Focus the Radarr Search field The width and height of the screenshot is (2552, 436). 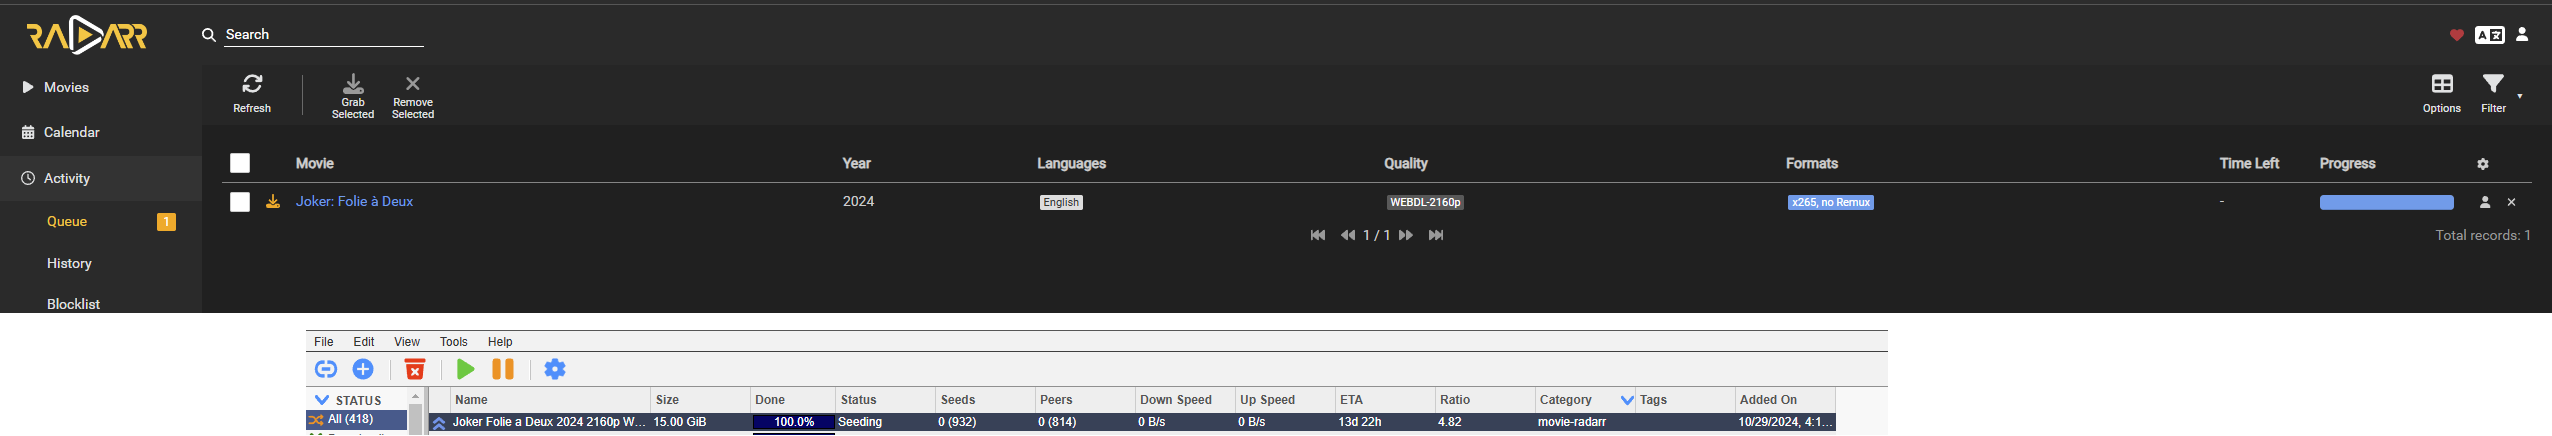coord(323,34)
